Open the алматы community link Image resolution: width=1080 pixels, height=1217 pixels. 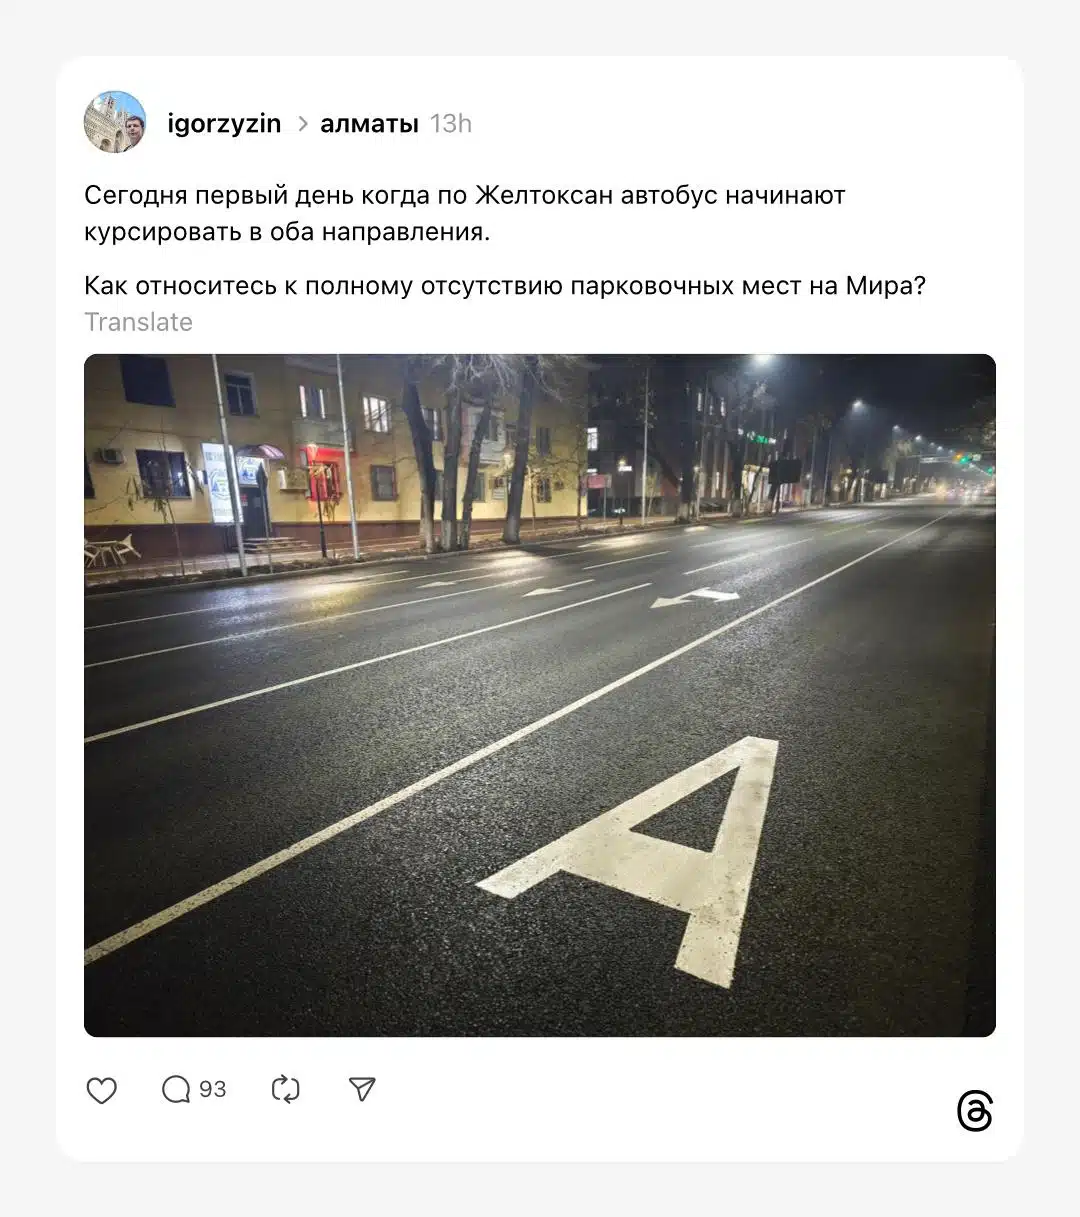point(369,124)
